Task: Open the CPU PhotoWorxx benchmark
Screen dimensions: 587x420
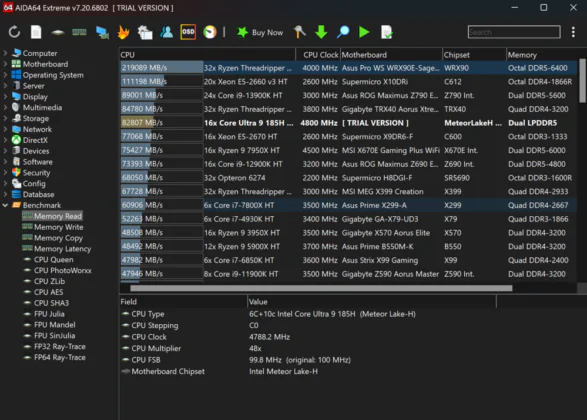Action: click(63, 270)
